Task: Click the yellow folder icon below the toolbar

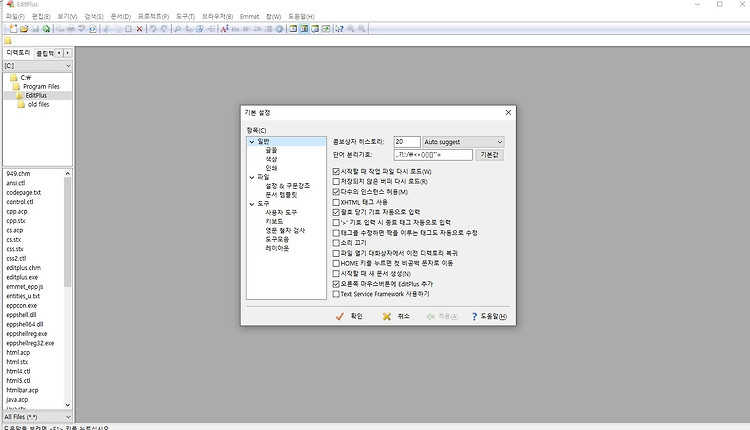Action: 8,41
